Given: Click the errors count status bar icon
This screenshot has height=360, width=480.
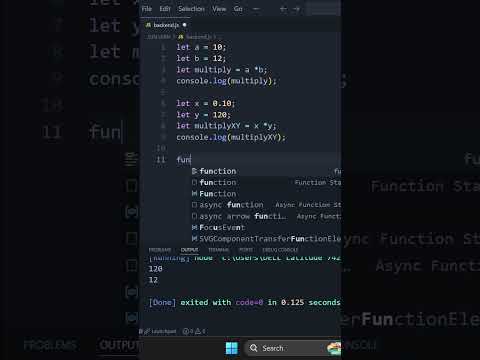Looking at the screenshot, I should click(187, 331).
